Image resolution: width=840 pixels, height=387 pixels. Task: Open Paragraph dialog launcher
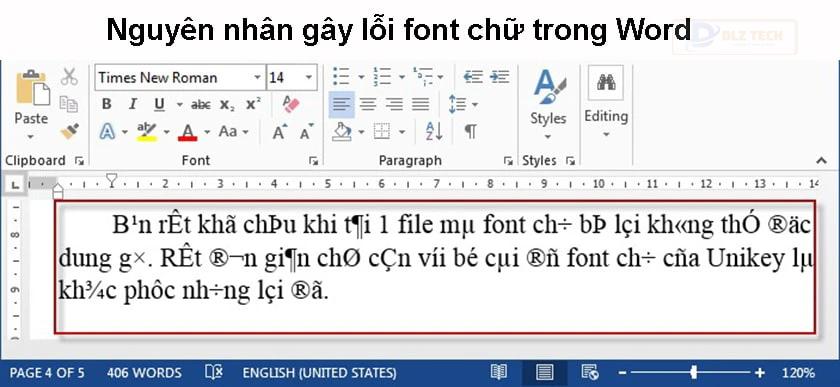pyautogui.click(x=507, y=161)
